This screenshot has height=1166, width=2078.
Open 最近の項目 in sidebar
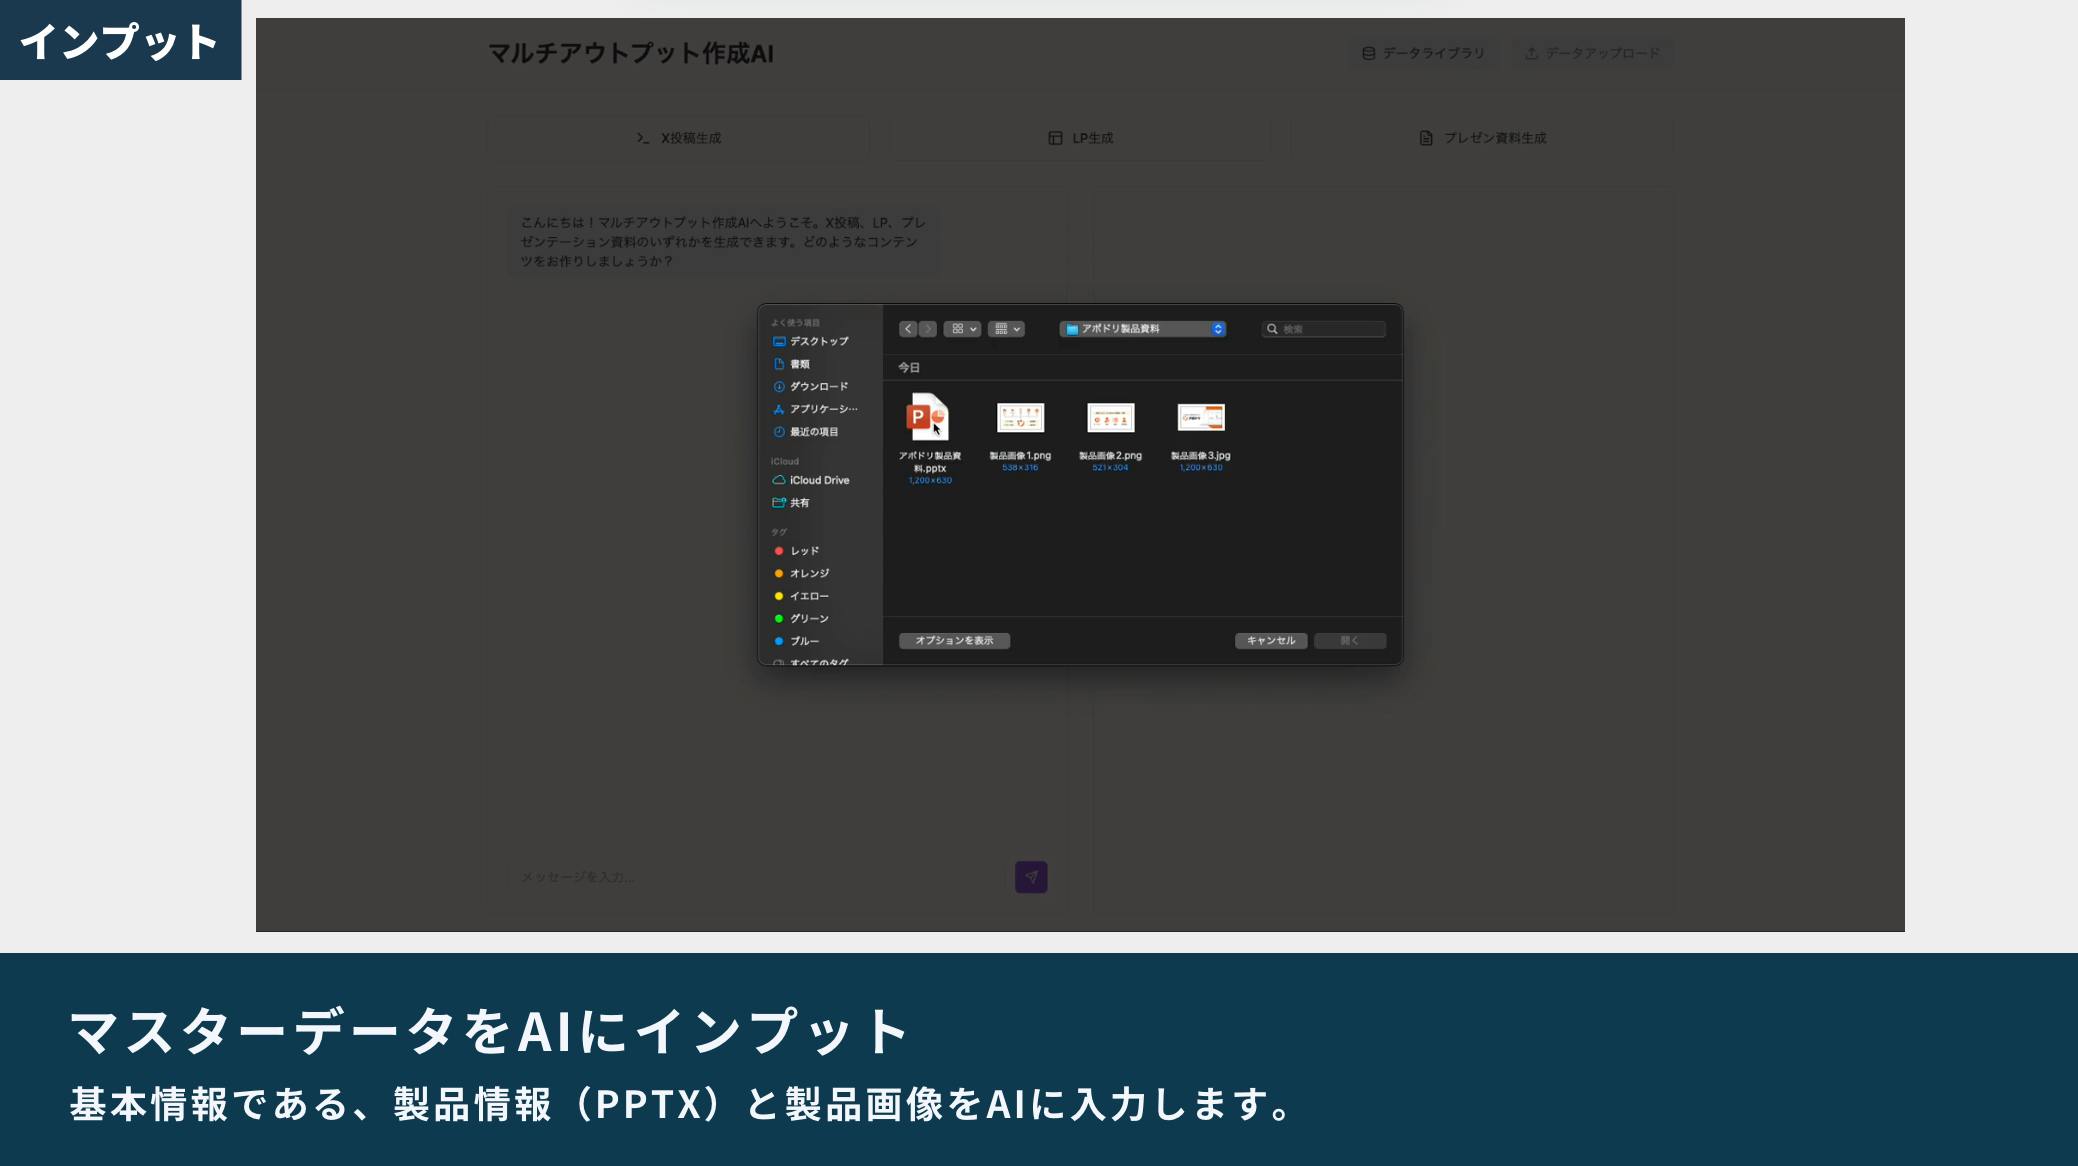[x=813, y=432]
